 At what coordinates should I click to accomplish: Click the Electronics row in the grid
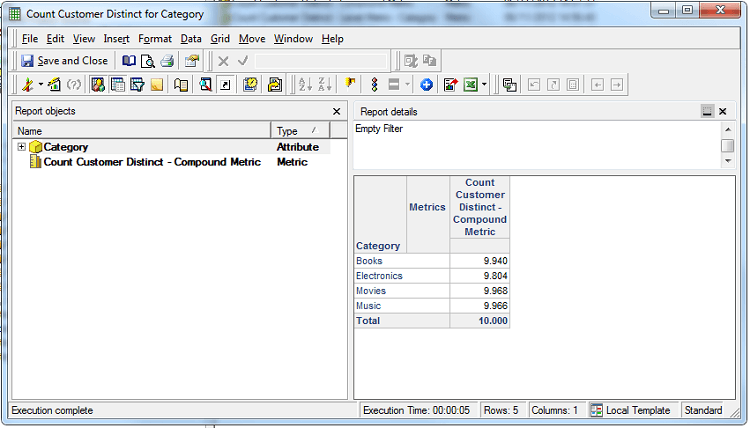pyautogui.click(x=379, y=276)
